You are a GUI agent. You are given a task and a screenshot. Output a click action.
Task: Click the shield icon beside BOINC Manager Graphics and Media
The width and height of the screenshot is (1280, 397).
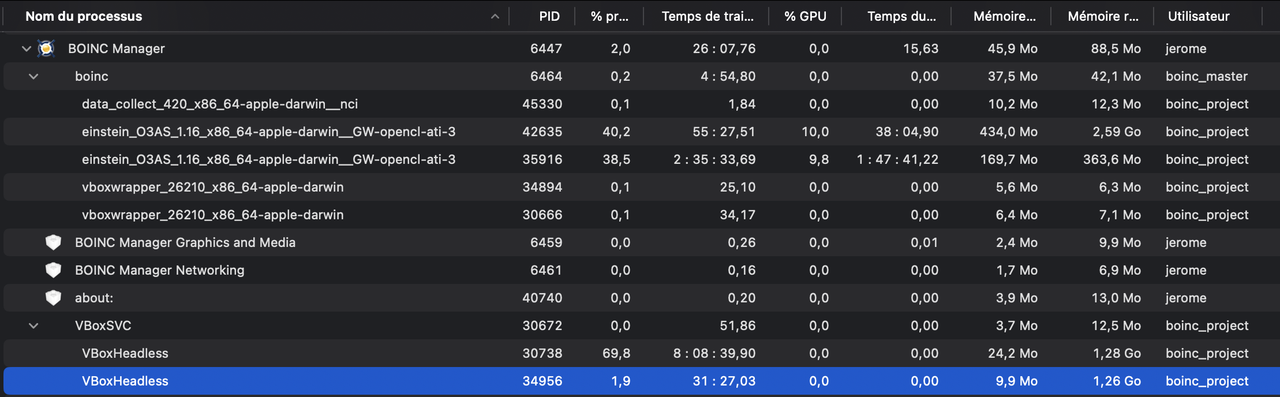pyautogui.click(x=54, y=242)
